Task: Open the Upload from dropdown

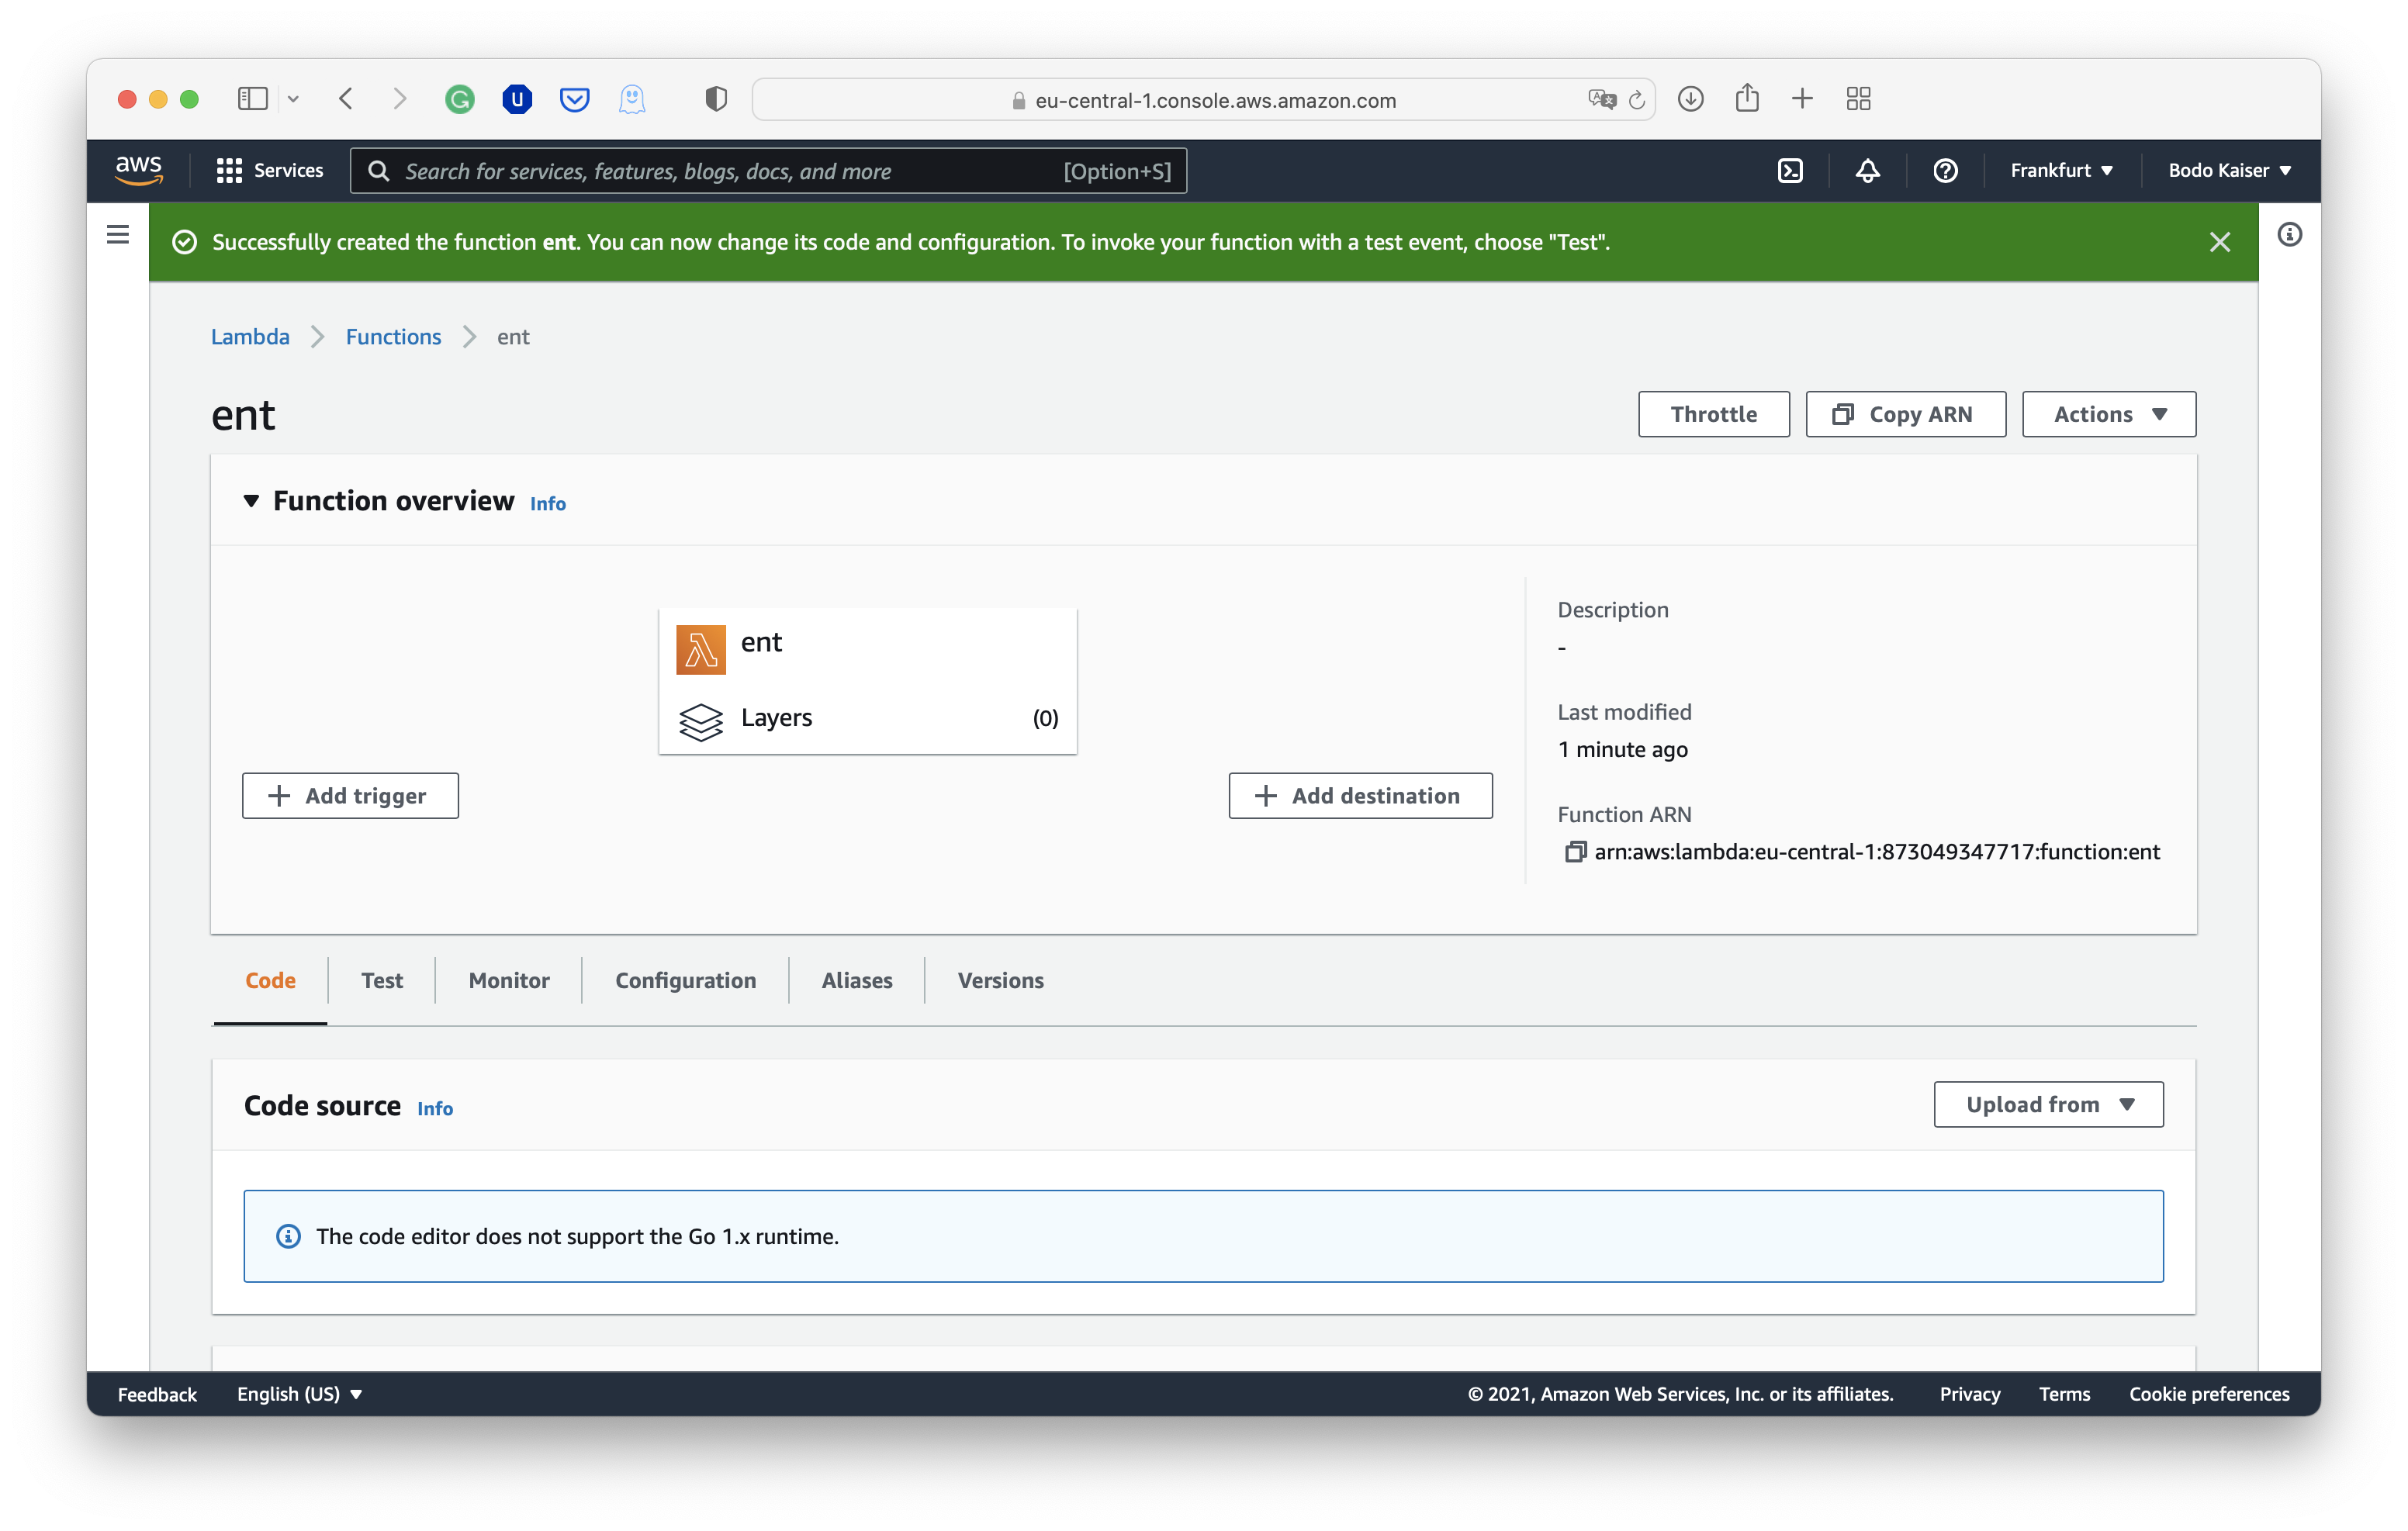Action: (2047, 1104)
